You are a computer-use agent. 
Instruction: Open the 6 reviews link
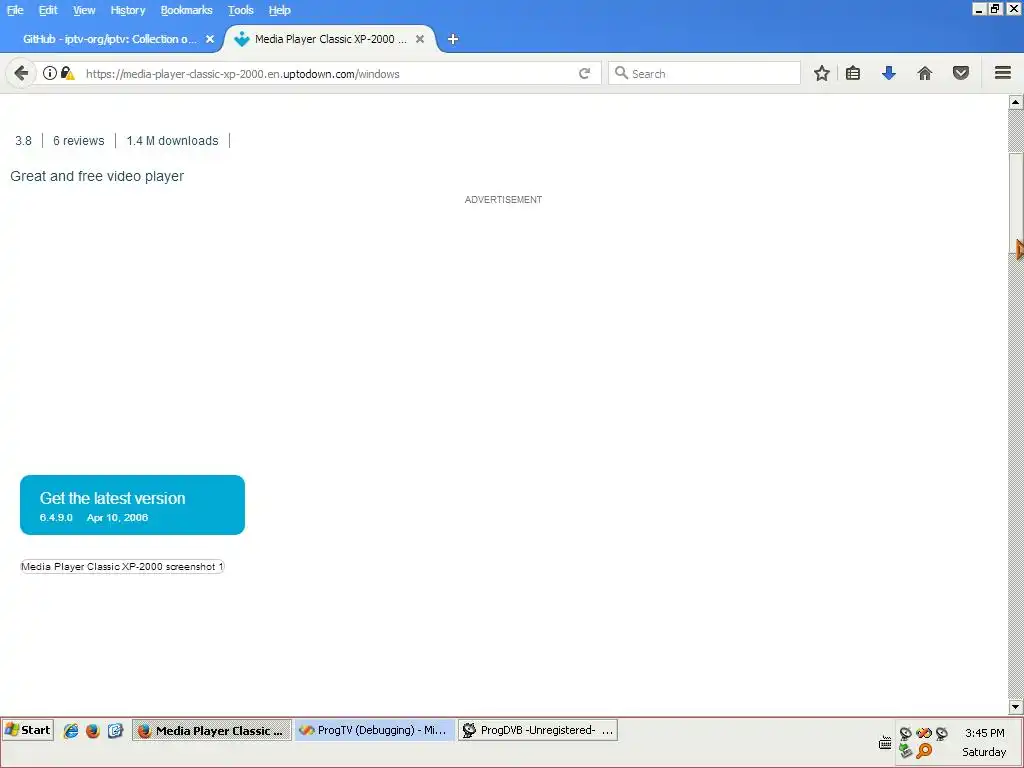tap(78, 140)
